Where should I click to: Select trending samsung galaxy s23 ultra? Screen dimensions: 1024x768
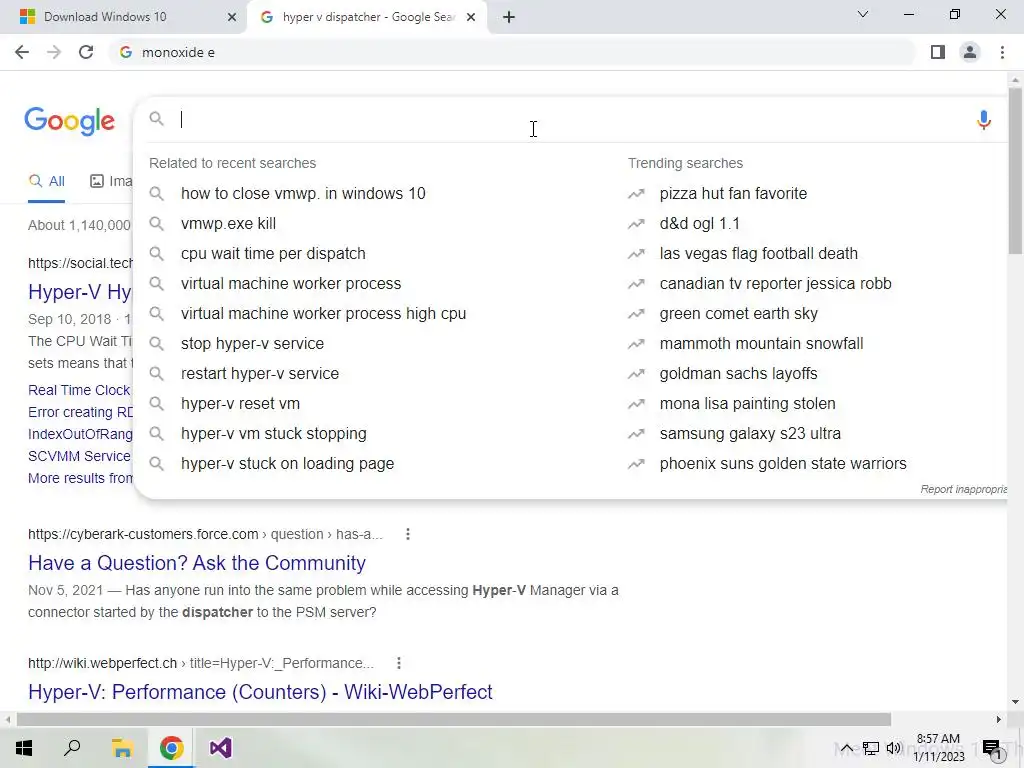(750, 434)
